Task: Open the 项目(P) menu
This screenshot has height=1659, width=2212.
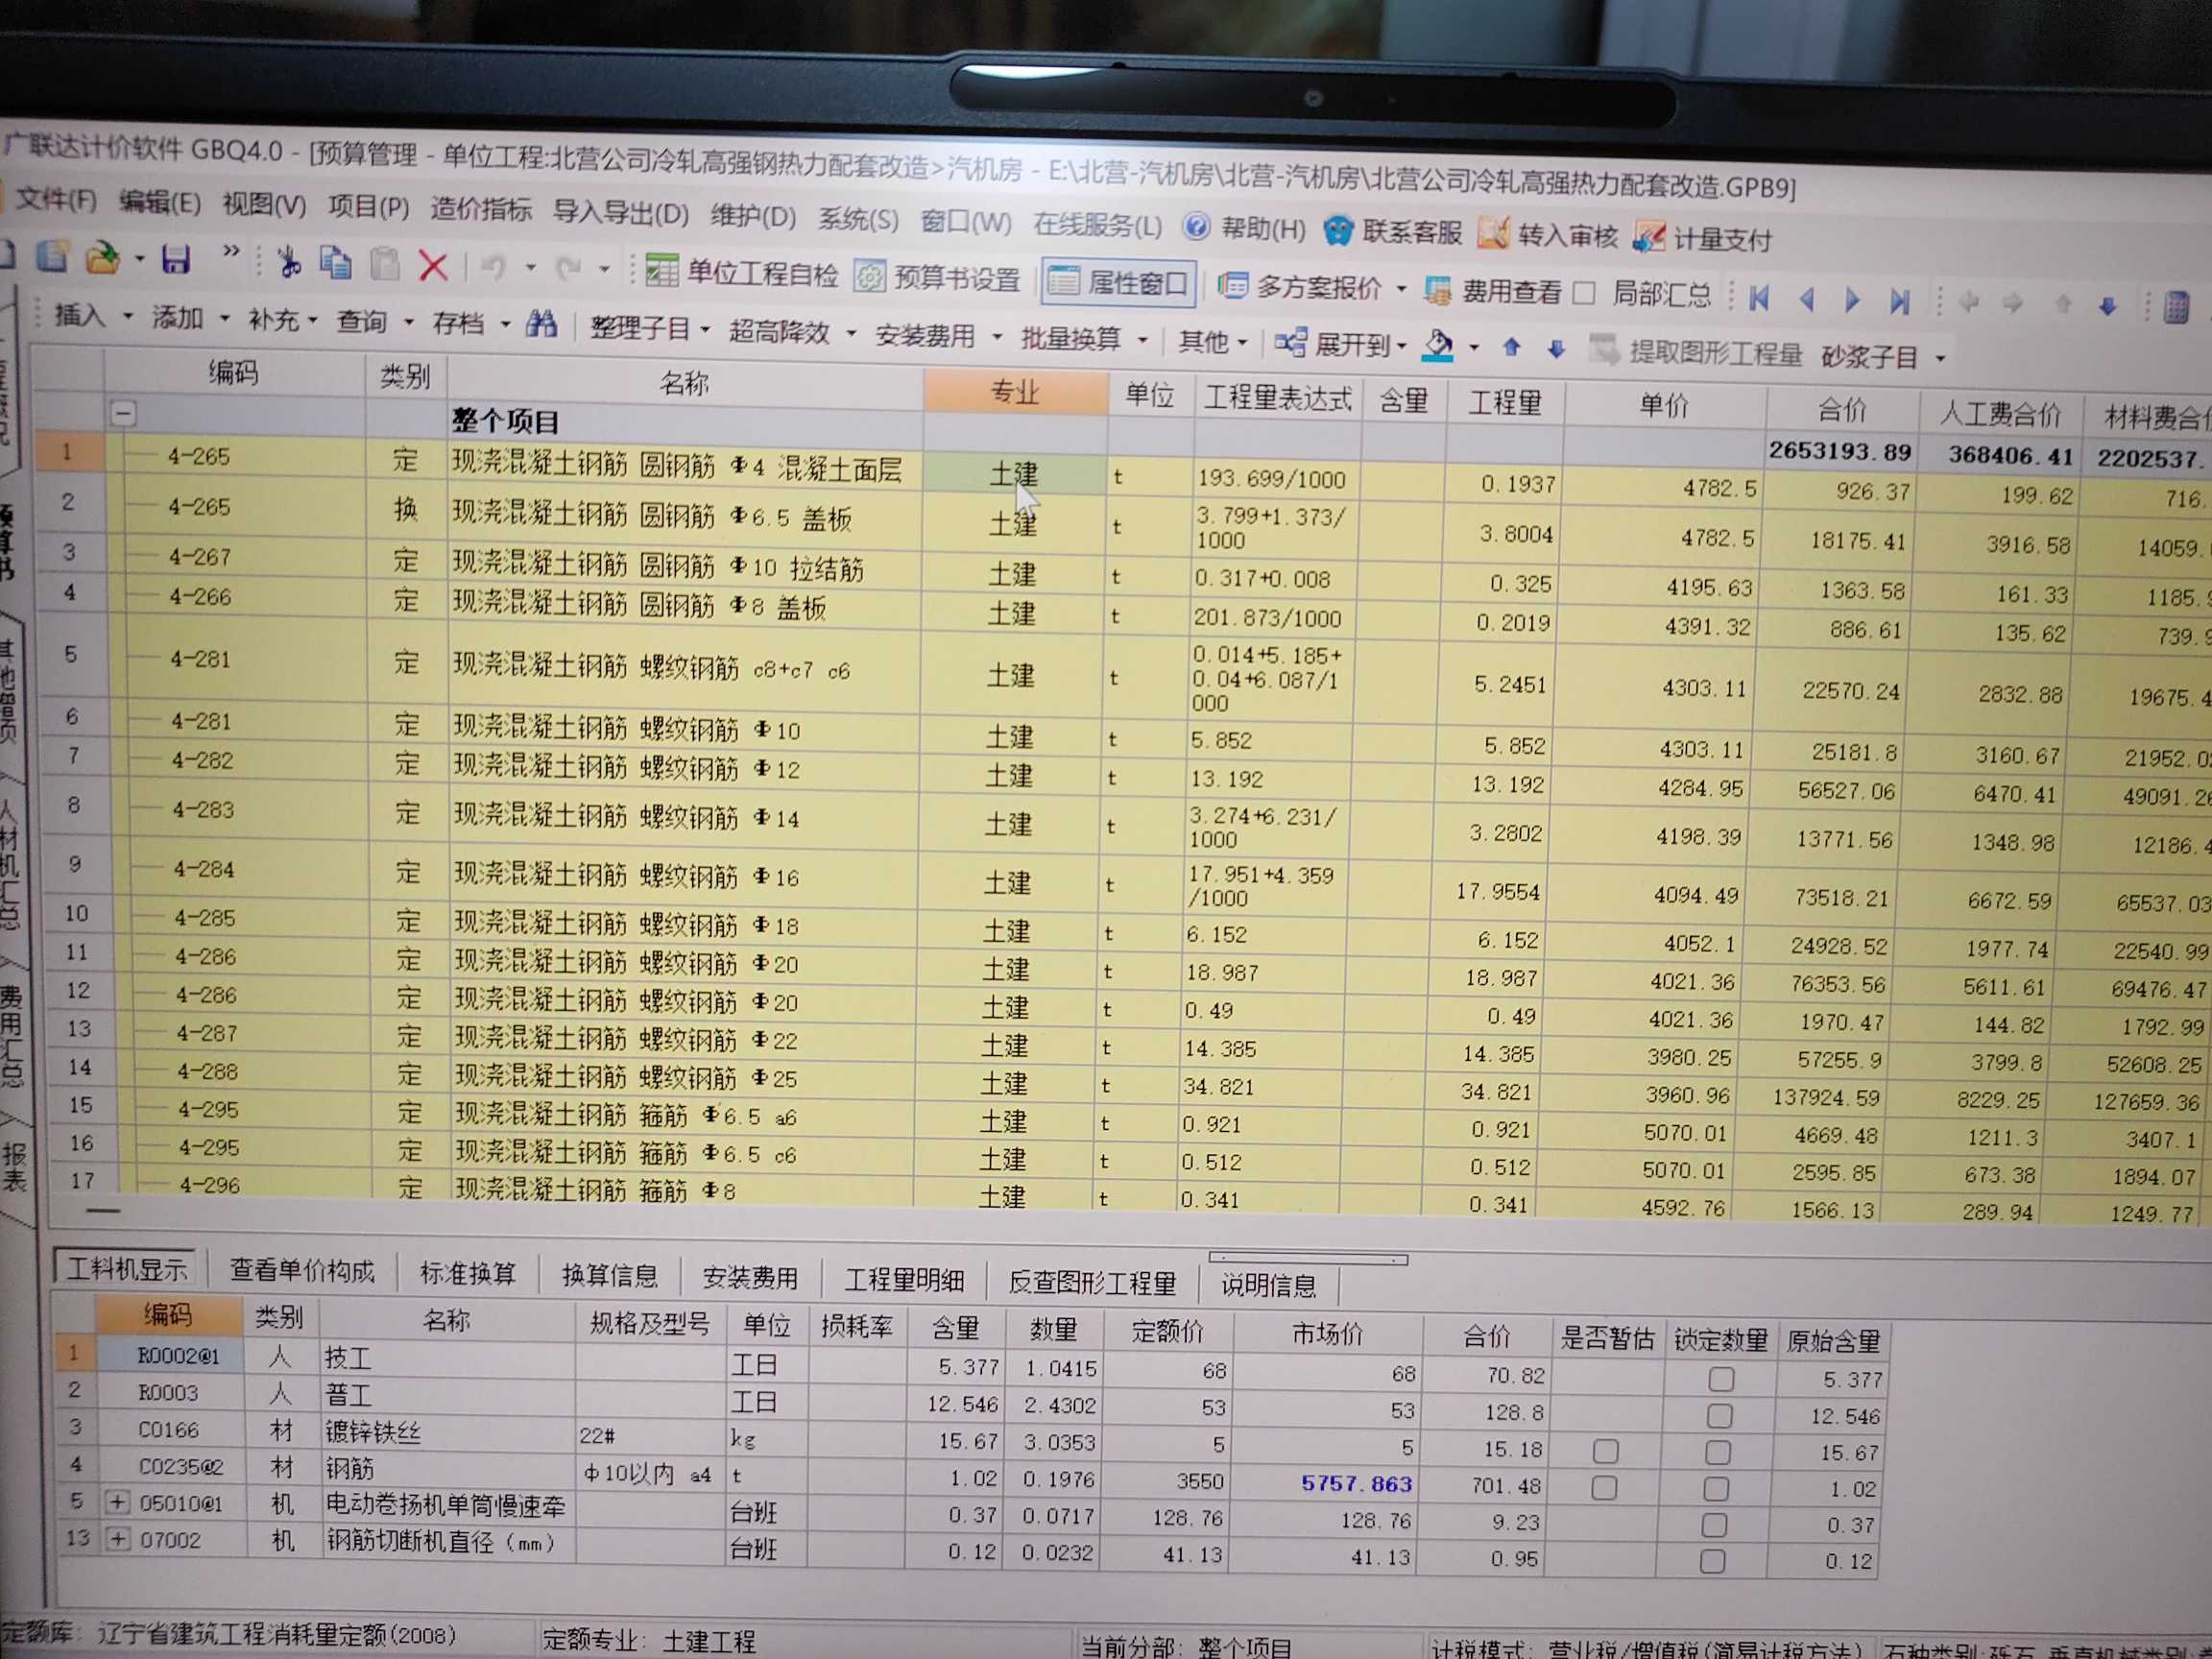Action: (x=369, y=206)
